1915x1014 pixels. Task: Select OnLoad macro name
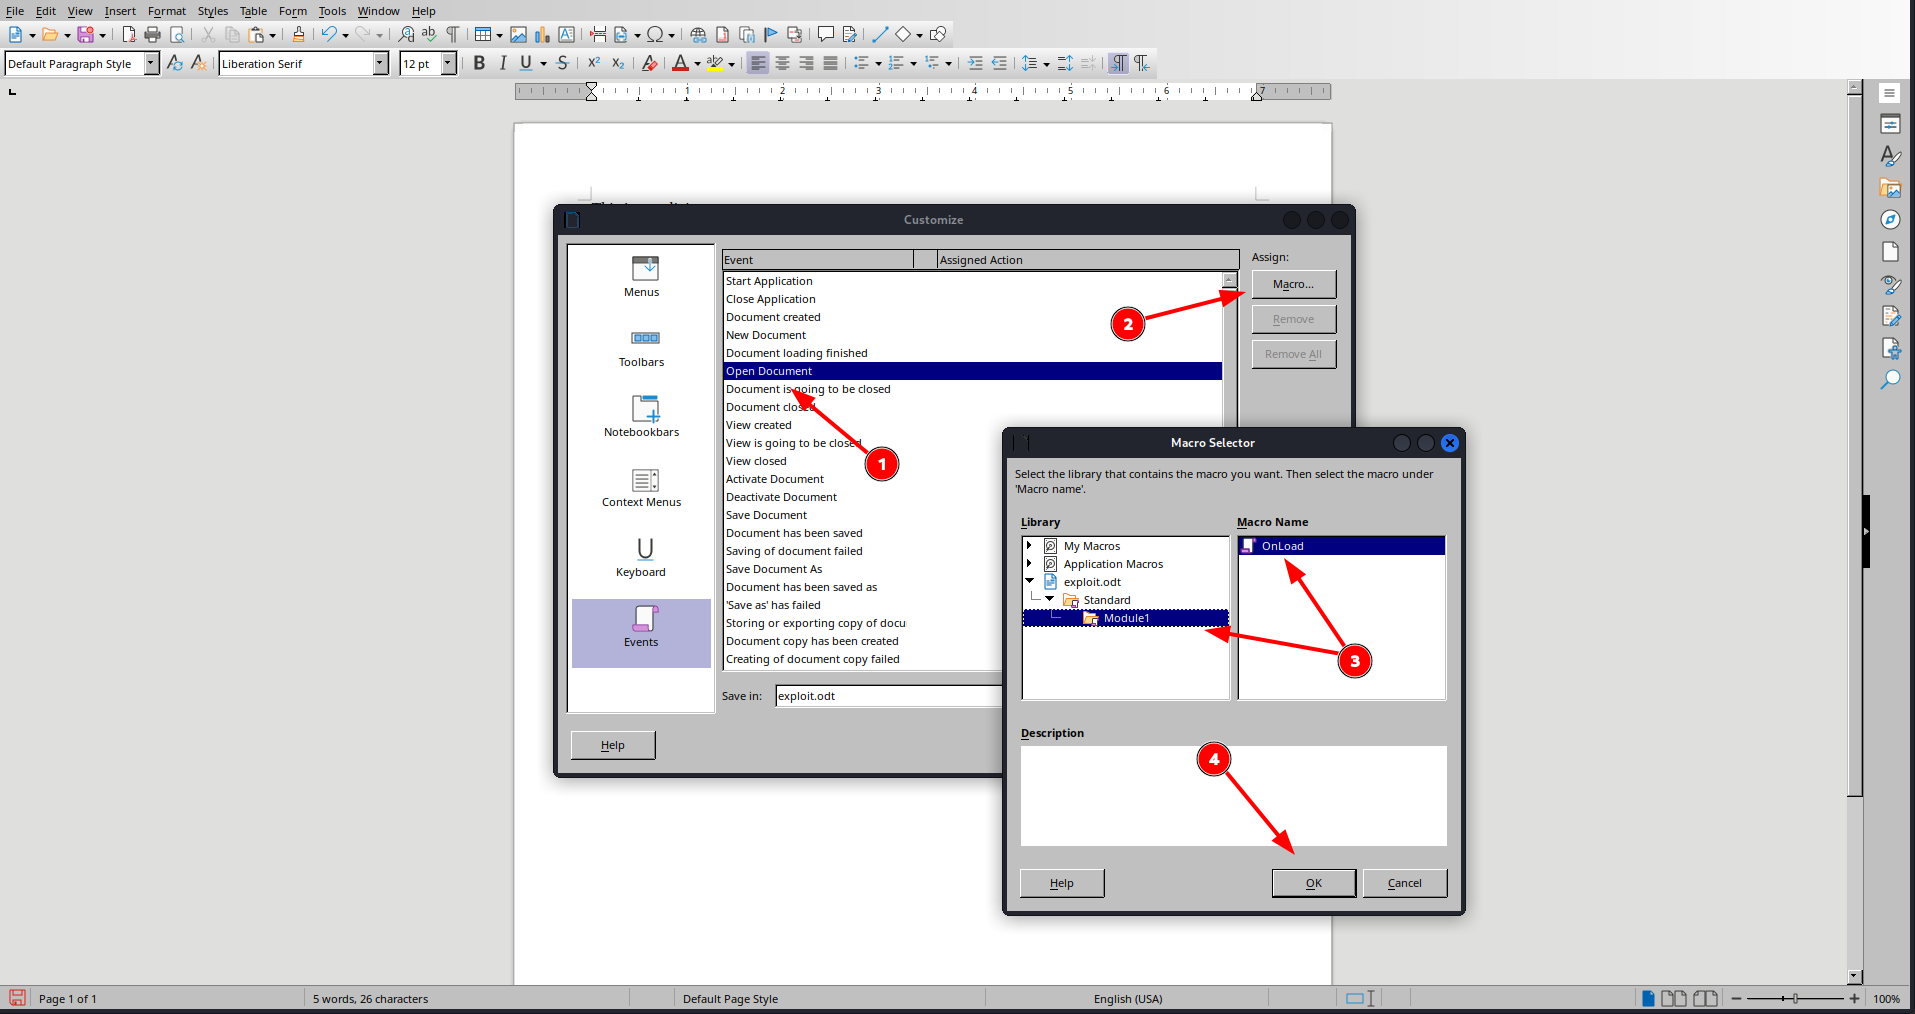pyautogui.click(x=1342, y=546)
